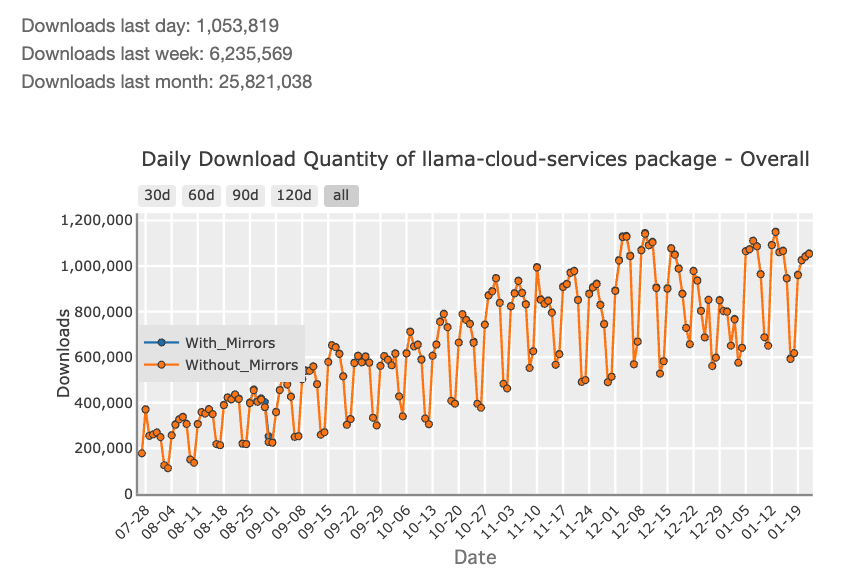Select the 90d range button

tap(246, 195)
